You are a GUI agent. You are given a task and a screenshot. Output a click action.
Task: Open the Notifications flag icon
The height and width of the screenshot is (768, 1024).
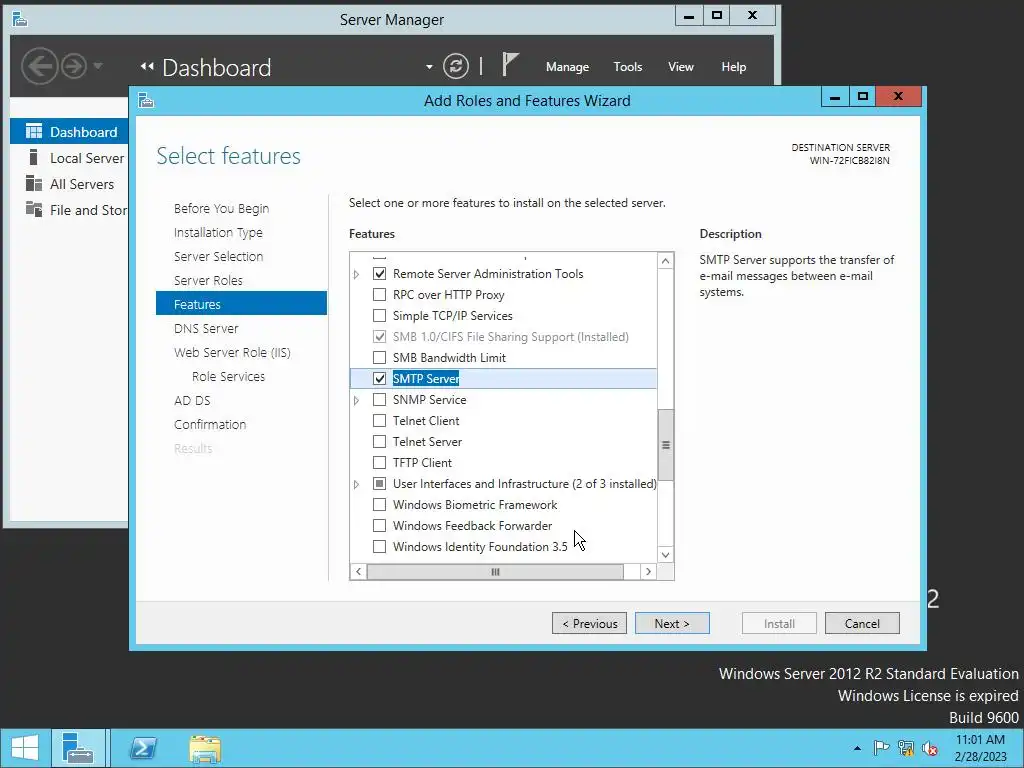(x=510, y=65)
